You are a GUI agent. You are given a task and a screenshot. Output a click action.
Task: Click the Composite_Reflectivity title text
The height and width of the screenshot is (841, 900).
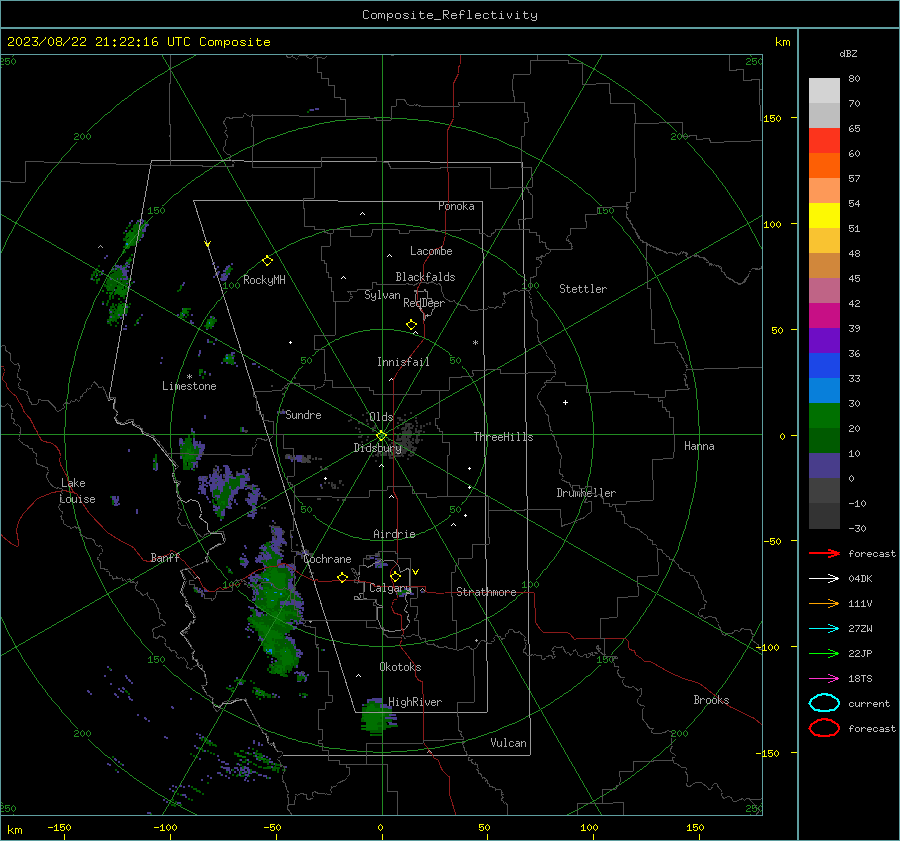tap(449, 15)
